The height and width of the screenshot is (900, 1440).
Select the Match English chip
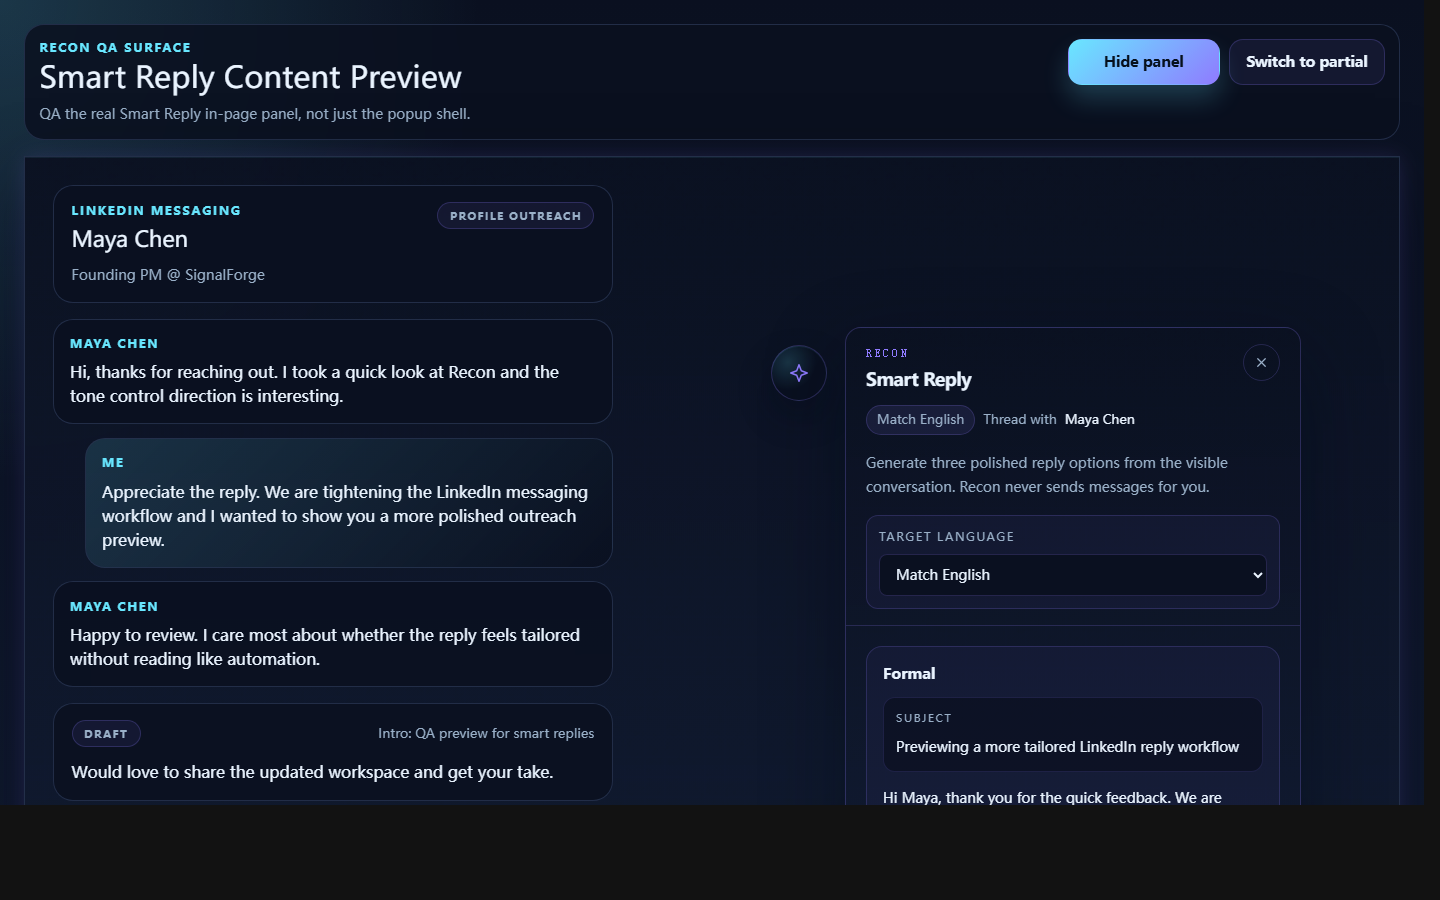[x=920, y=419]
